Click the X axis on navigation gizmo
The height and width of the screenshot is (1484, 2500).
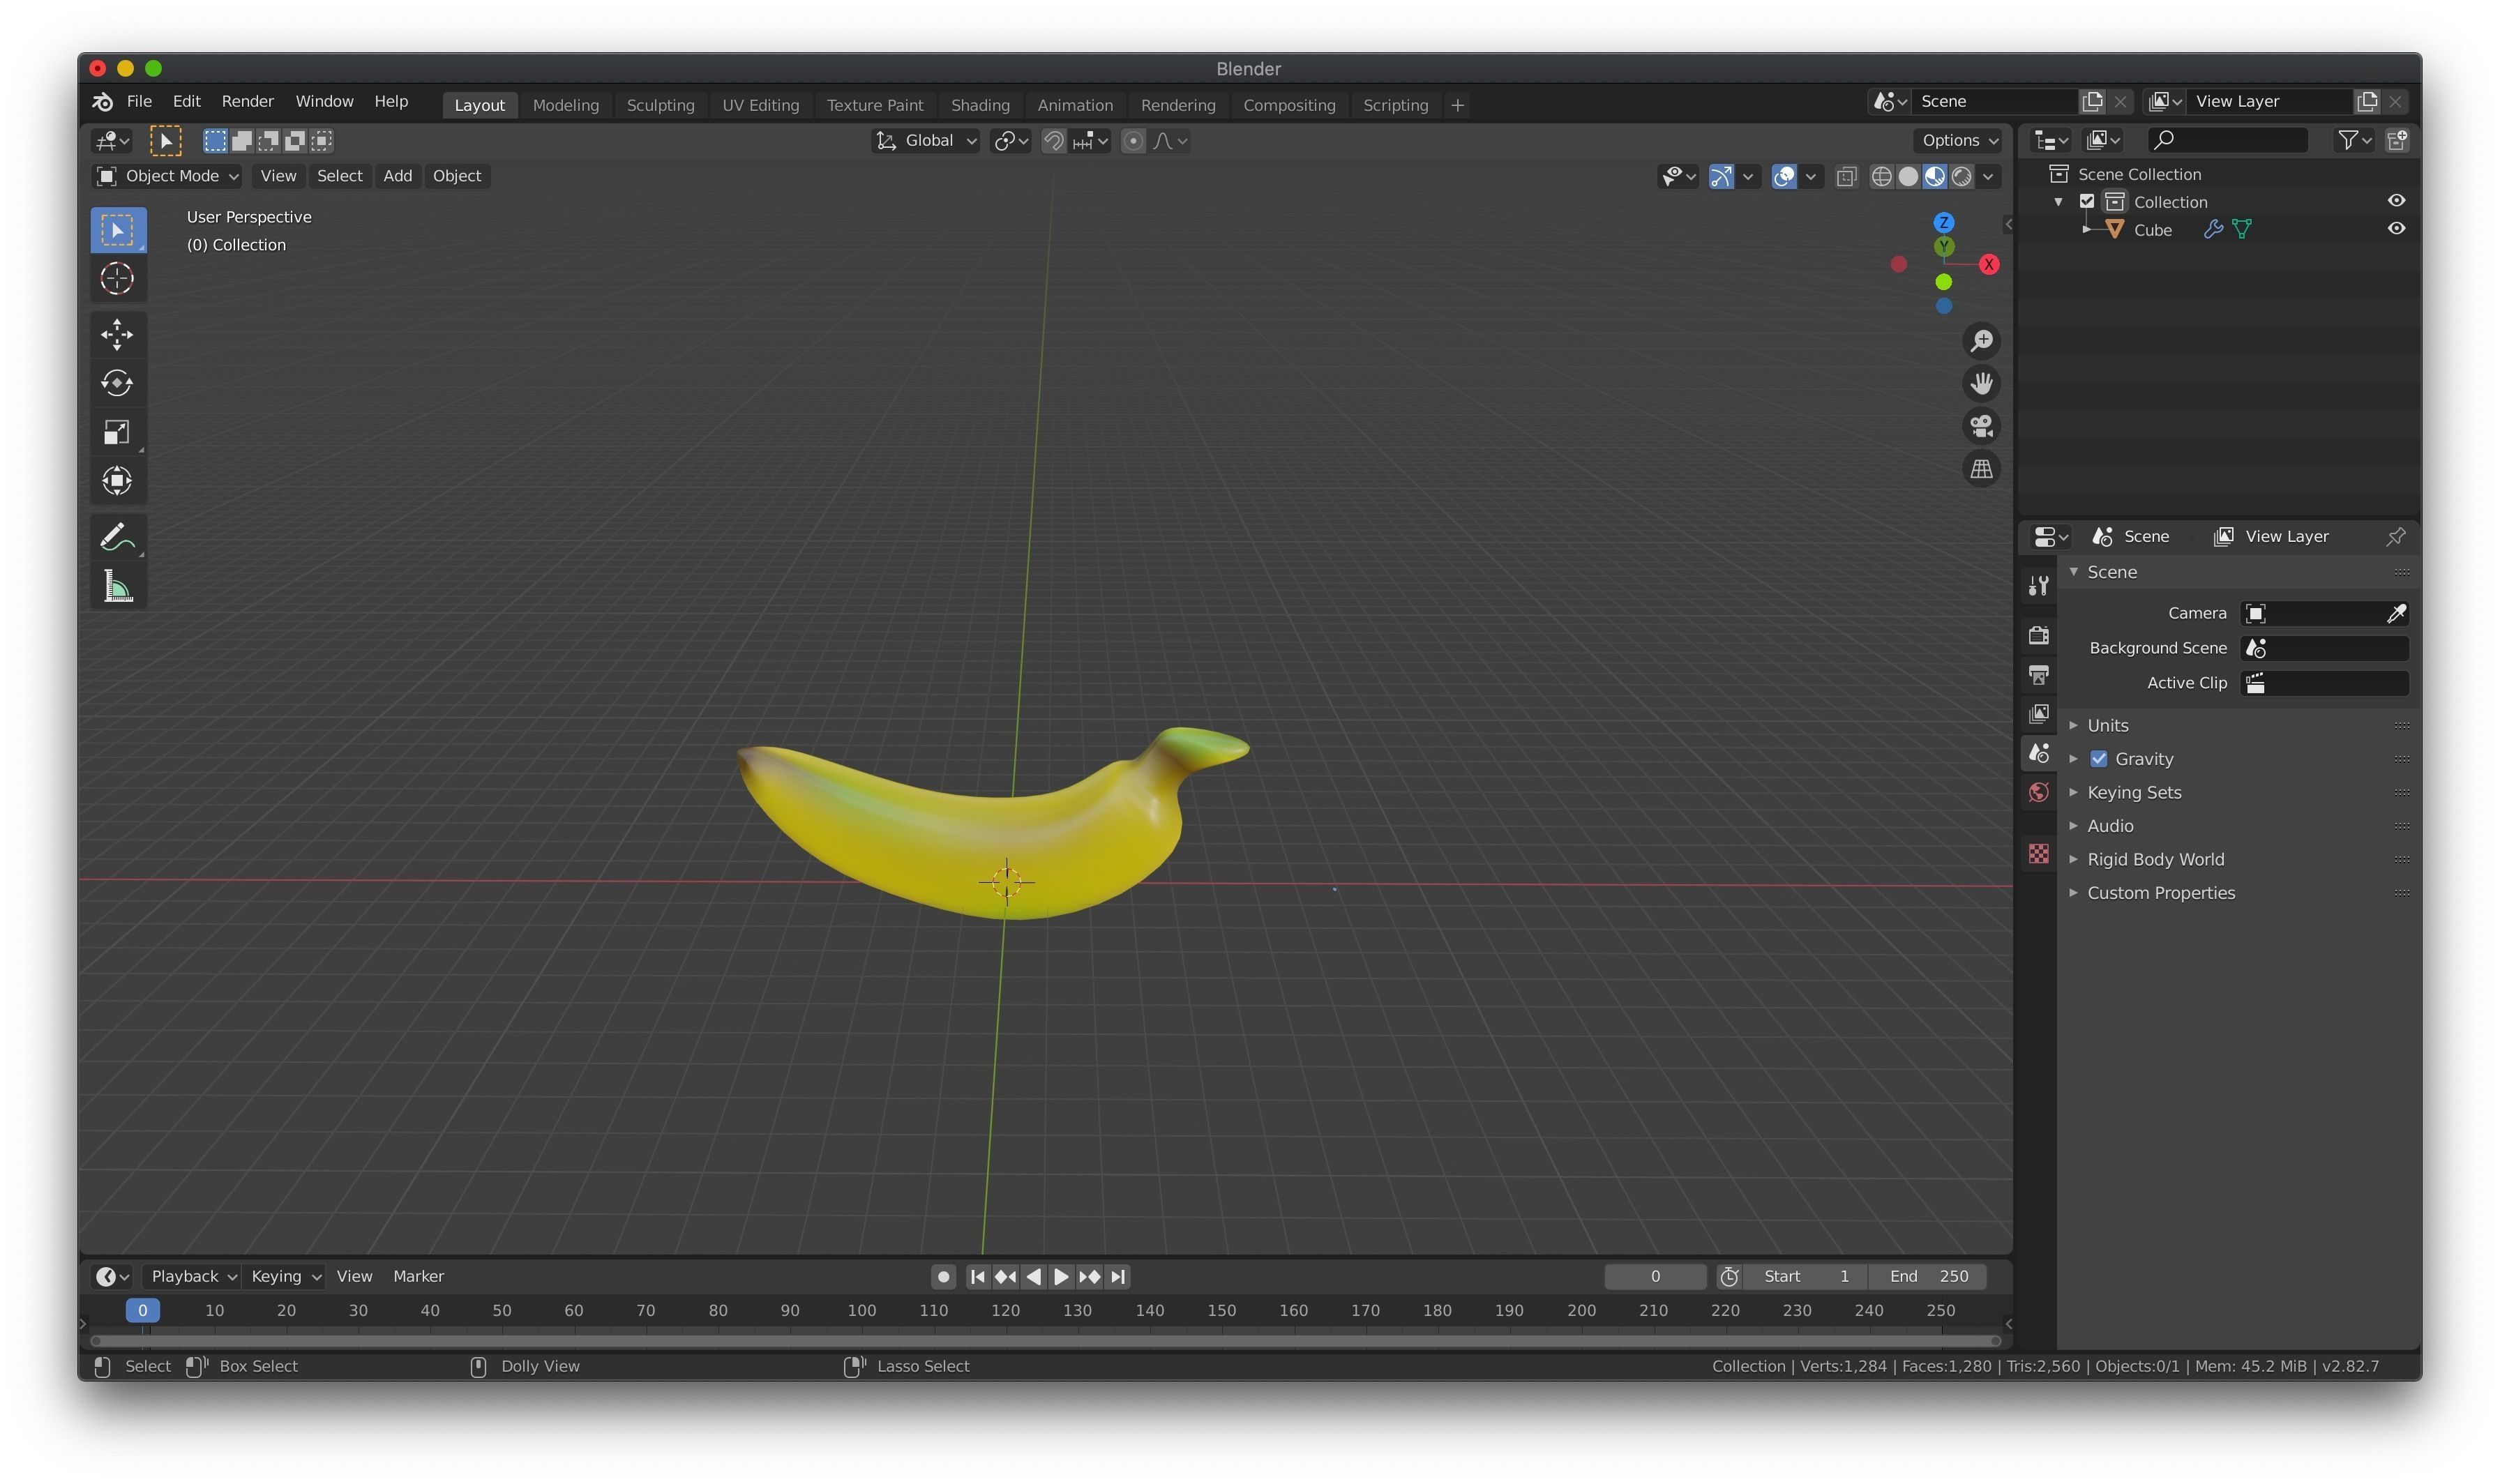[x=1989, y=264]
